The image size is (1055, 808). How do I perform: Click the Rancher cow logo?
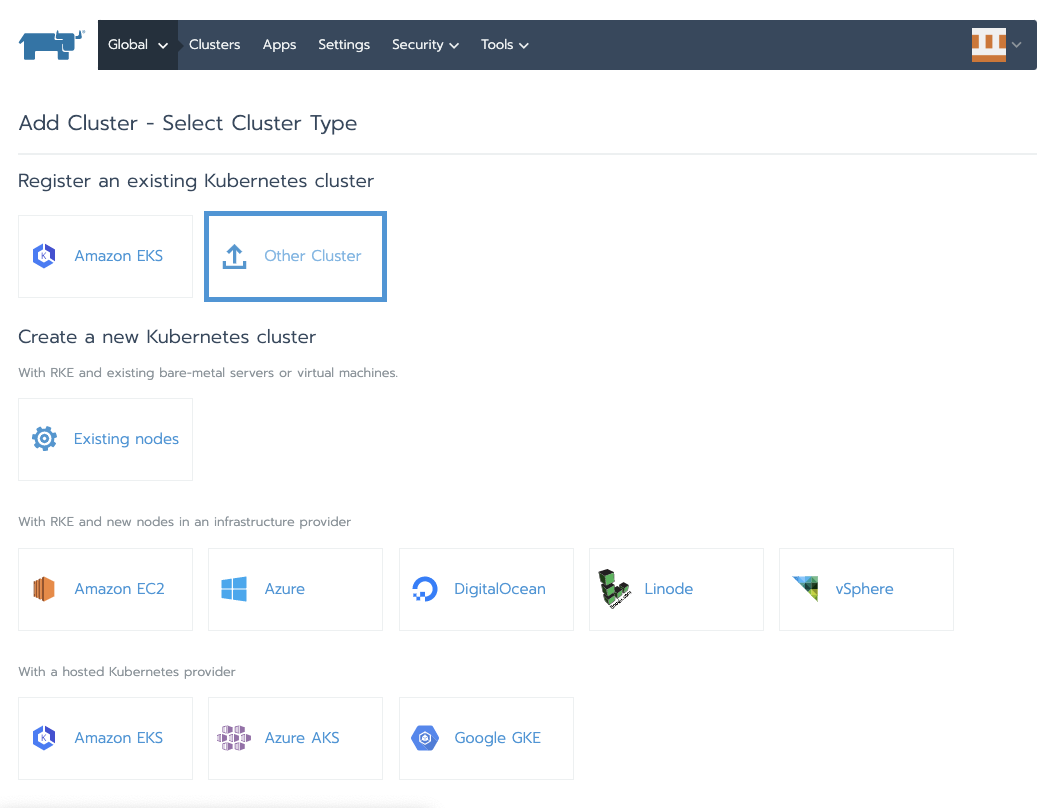pyautogui.click(x=51, y=45)
